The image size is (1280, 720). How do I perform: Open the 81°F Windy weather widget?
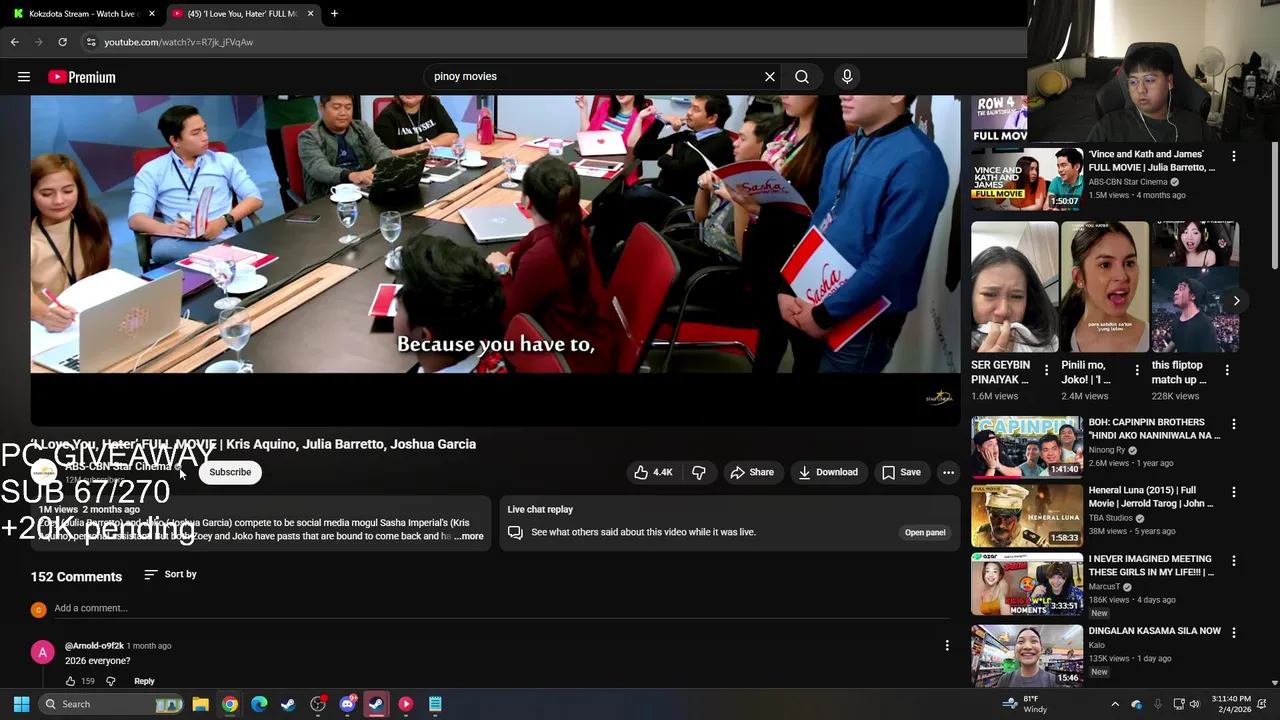coord(1025,704)
